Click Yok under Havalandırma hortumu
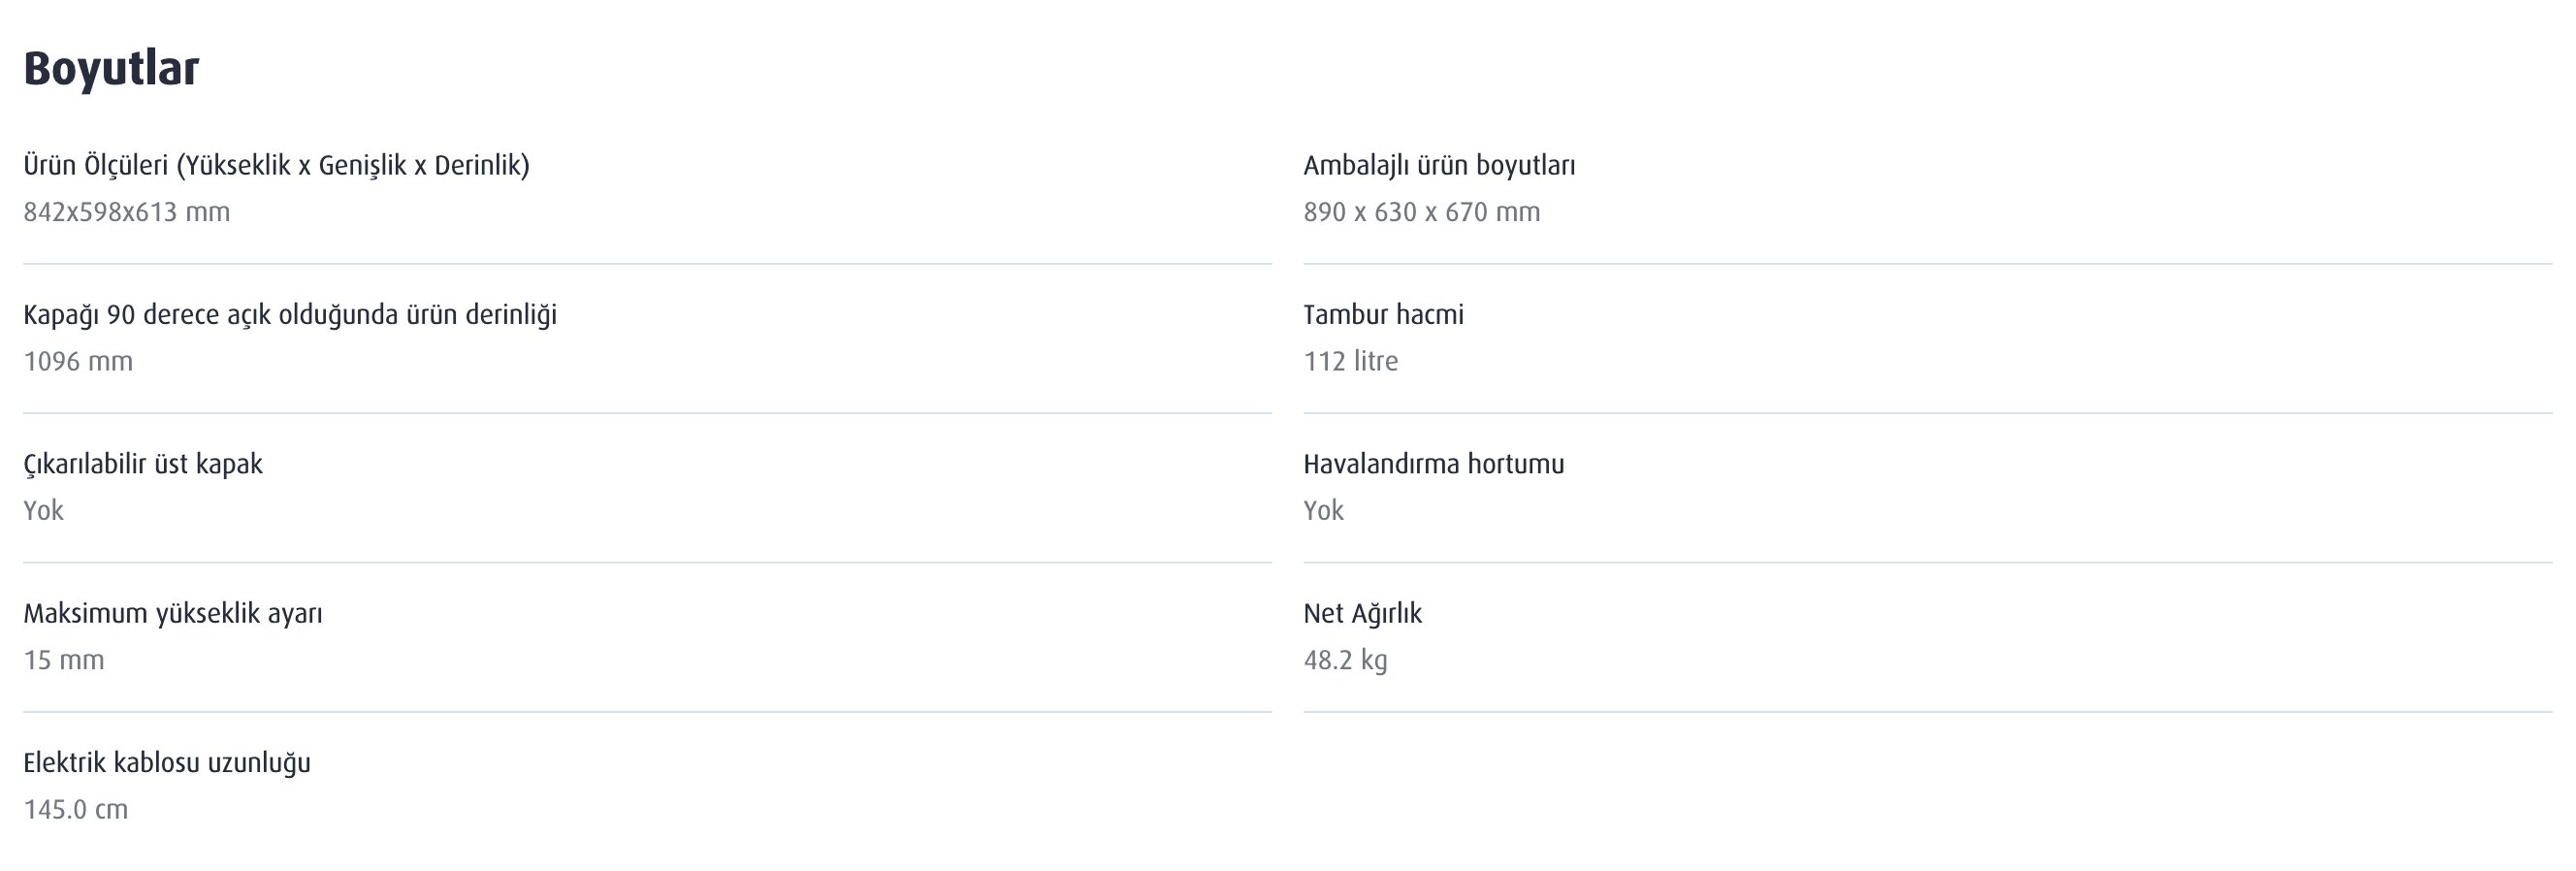The height and width of the screenshot is (871, 2576). tap(1323, 510)
